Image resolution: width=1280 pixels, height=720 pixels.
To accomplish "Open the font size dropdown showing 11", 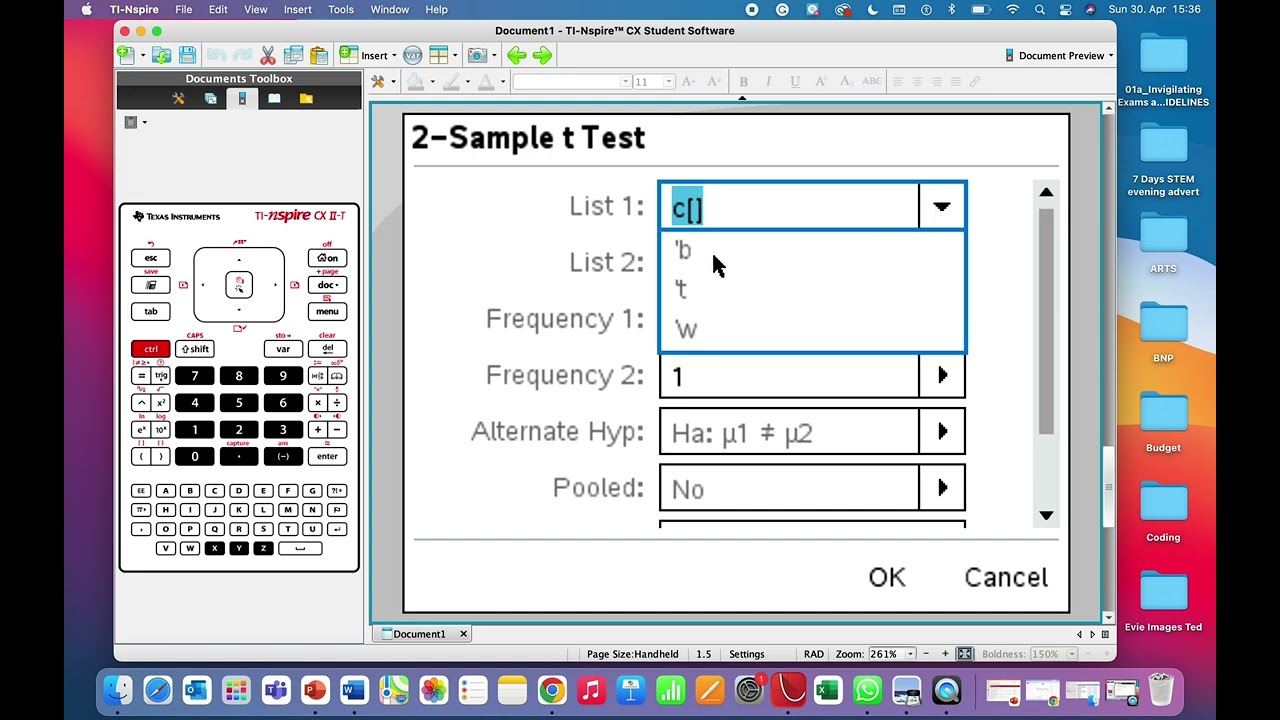I will [x=668, y=81].
